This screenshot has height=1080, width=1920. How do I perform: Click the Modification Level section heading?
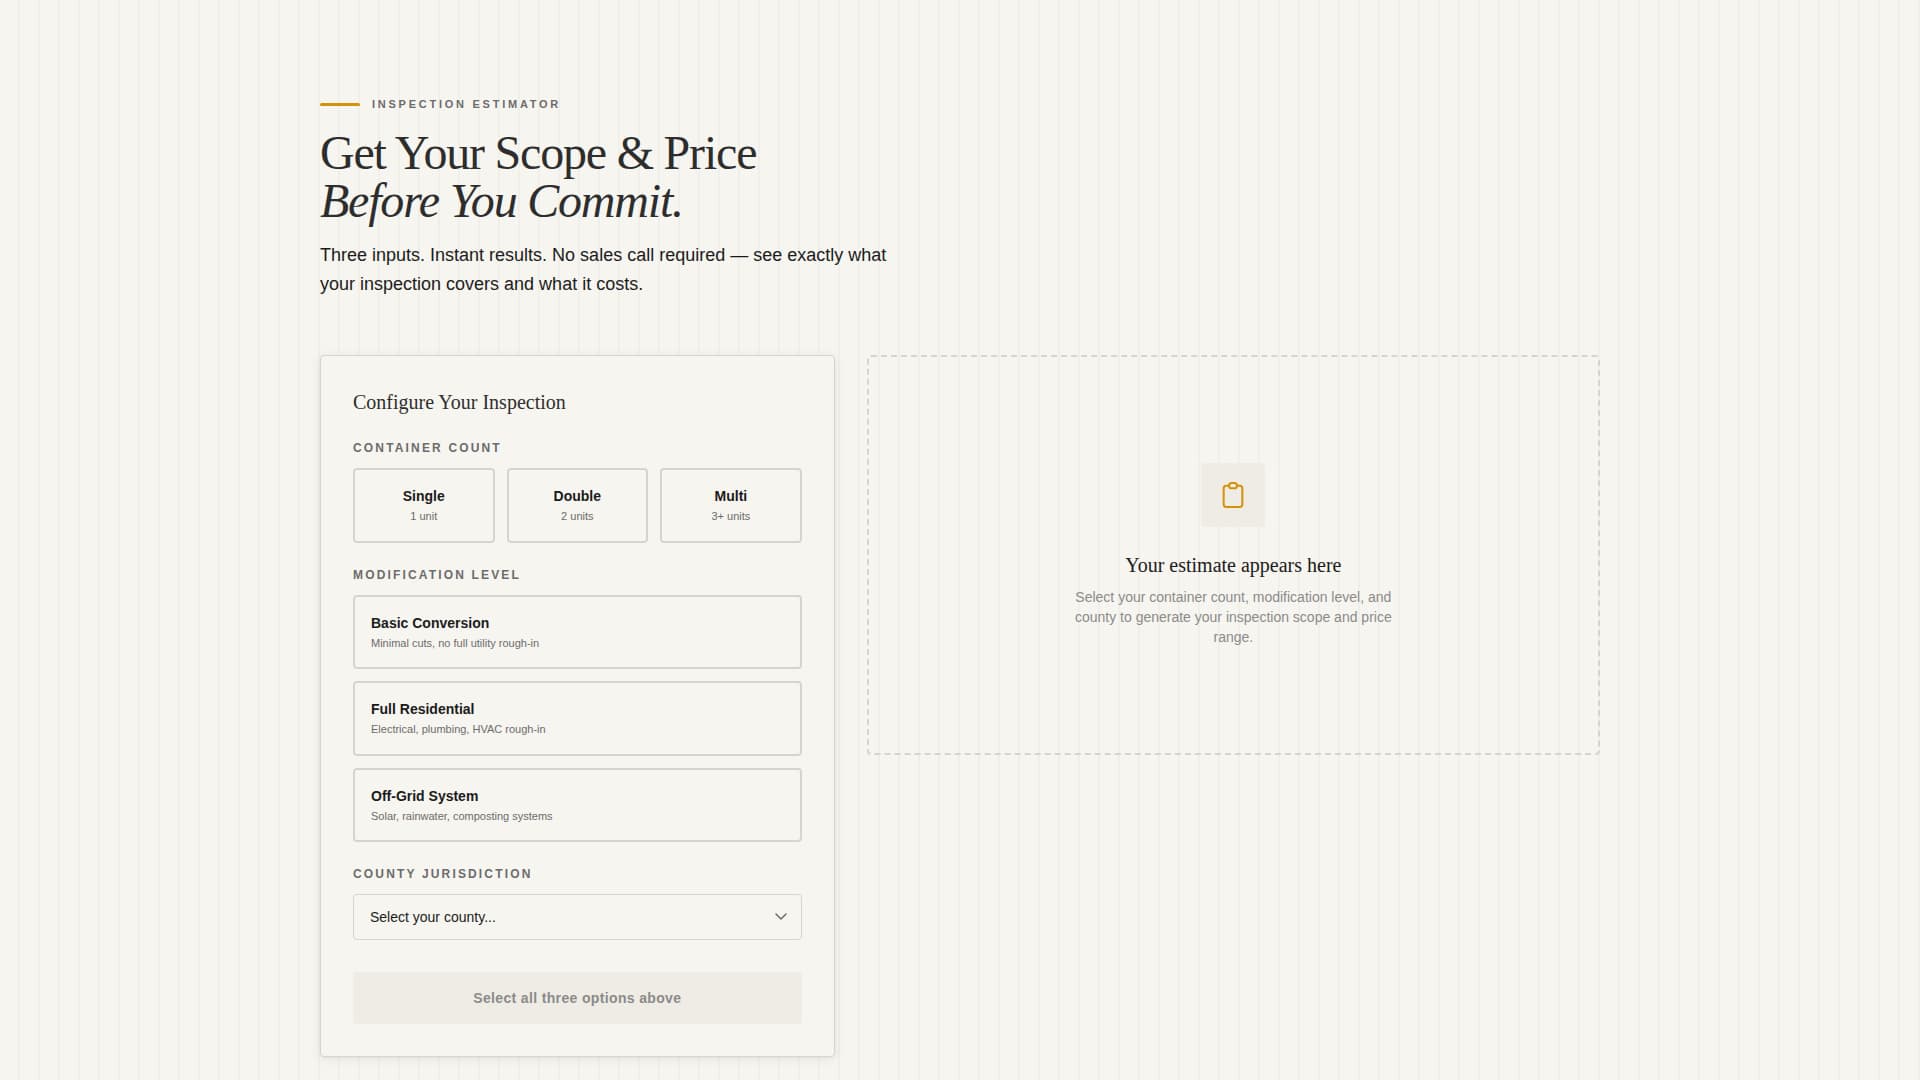[436, 575]
